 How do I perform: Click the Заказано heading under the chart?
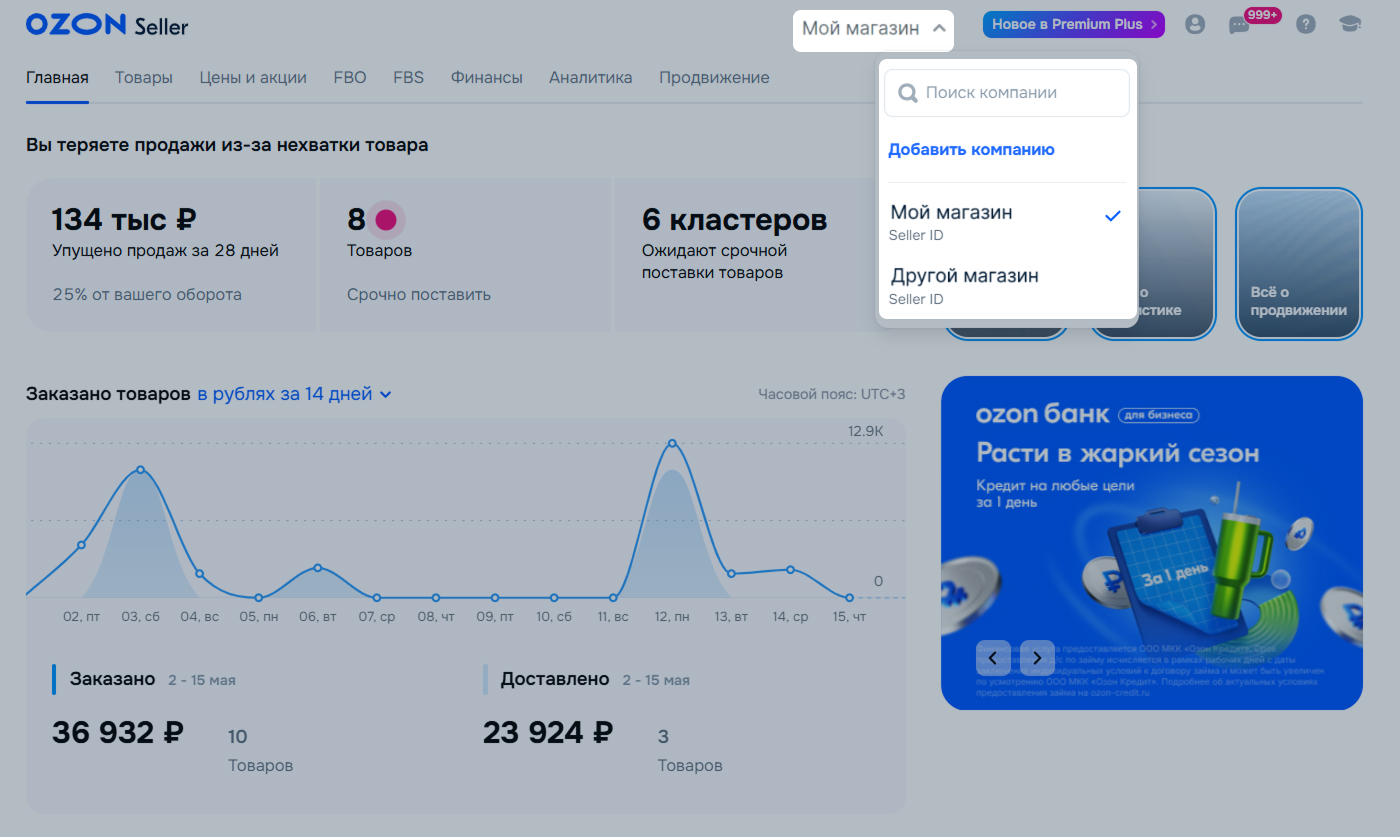point(113,679)
